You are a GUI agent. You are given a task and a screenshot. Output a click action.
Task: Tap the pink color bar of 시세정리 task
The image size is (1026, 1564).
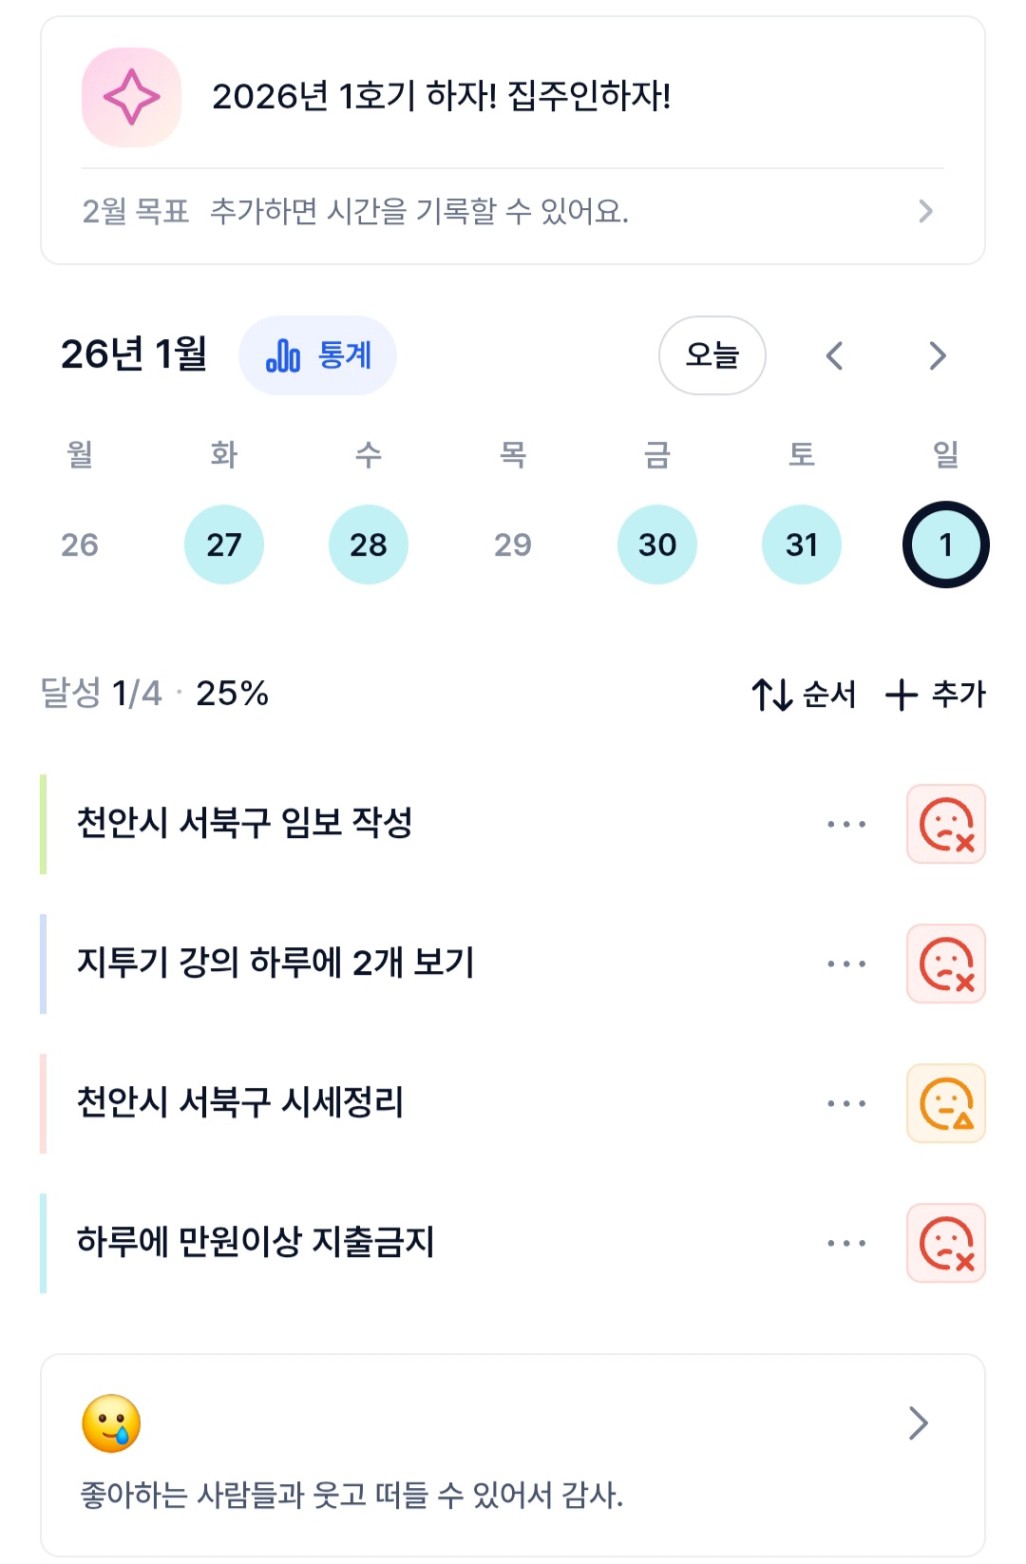click(43, 1103)
